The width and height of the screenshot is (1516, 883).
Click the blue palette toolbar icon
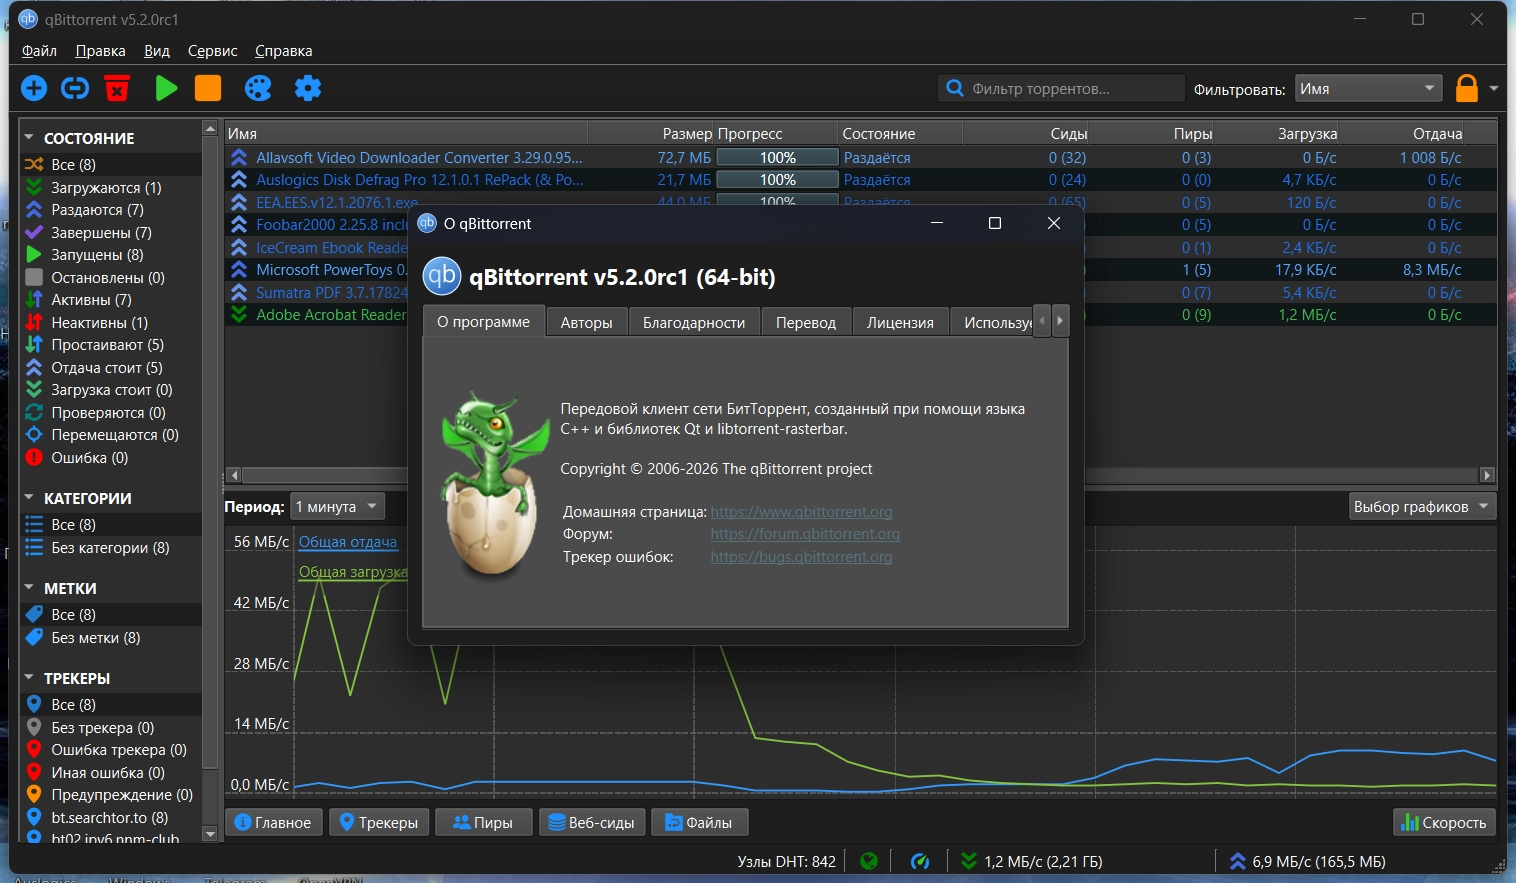258,88
